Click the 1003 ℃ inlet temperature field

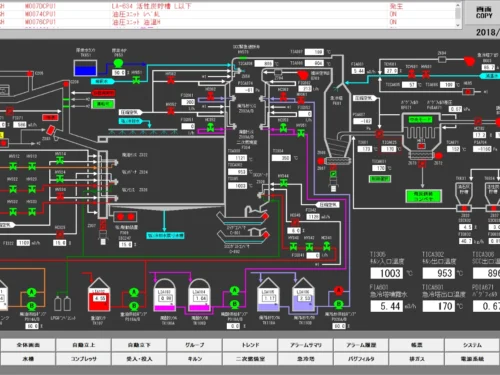click(387, 273)
